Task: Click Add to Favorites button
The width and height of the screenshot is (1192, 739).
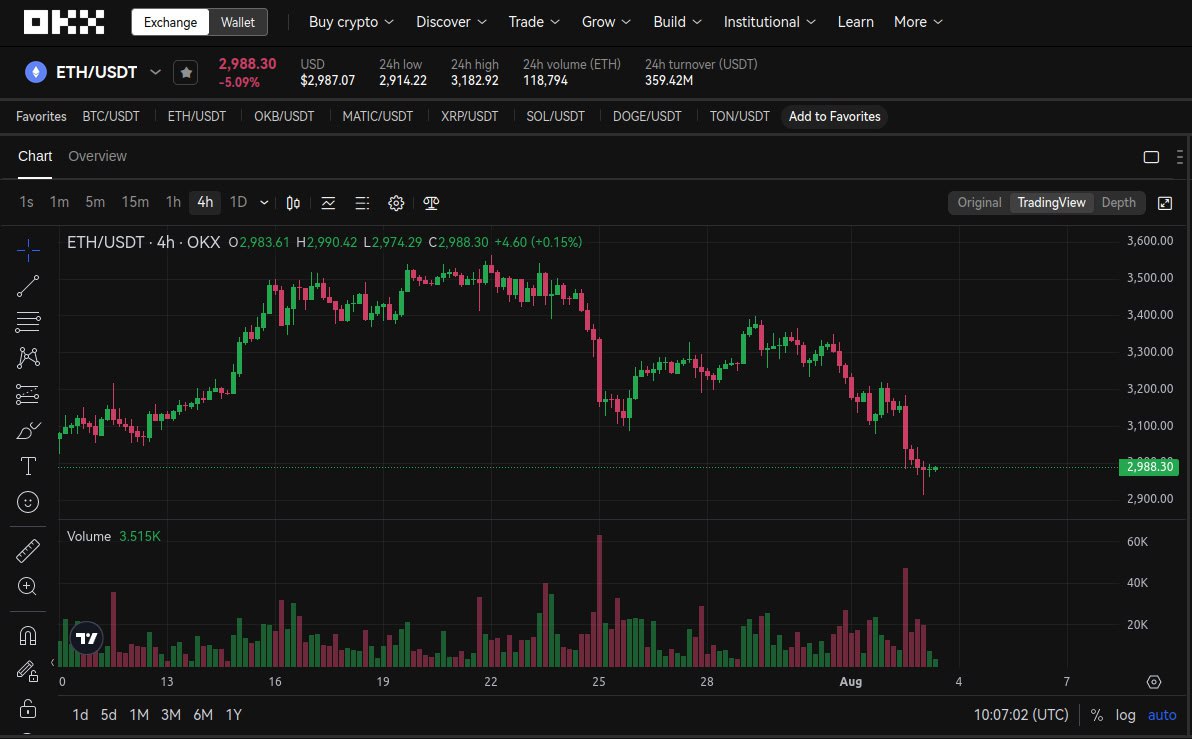Action: coord(834,116)
